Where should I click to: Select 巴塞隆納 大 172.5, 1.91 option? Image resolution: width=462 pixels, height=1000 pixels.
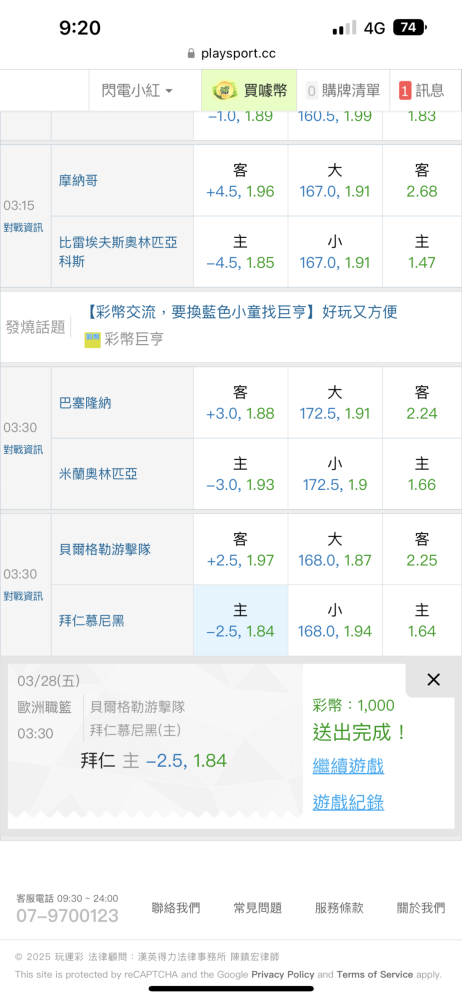(335, 402)
